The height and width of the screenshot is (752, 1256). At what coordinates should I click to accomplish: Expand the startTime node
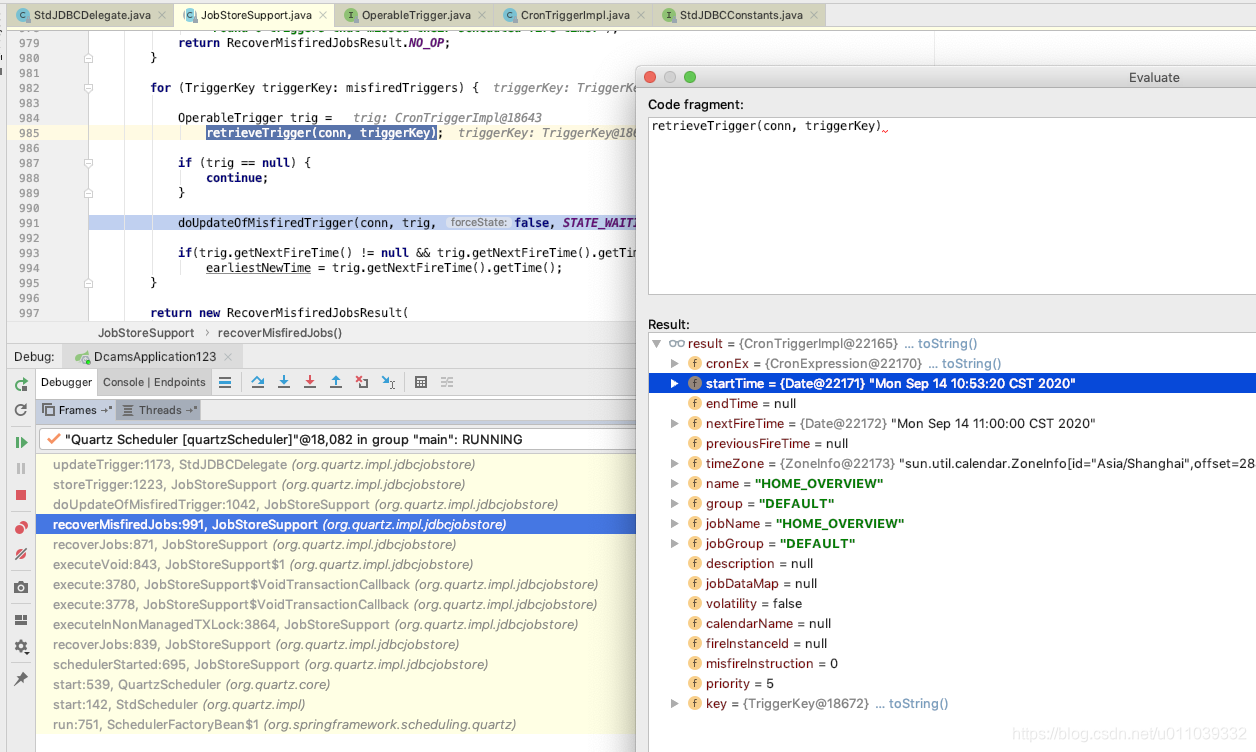[675, 383]
